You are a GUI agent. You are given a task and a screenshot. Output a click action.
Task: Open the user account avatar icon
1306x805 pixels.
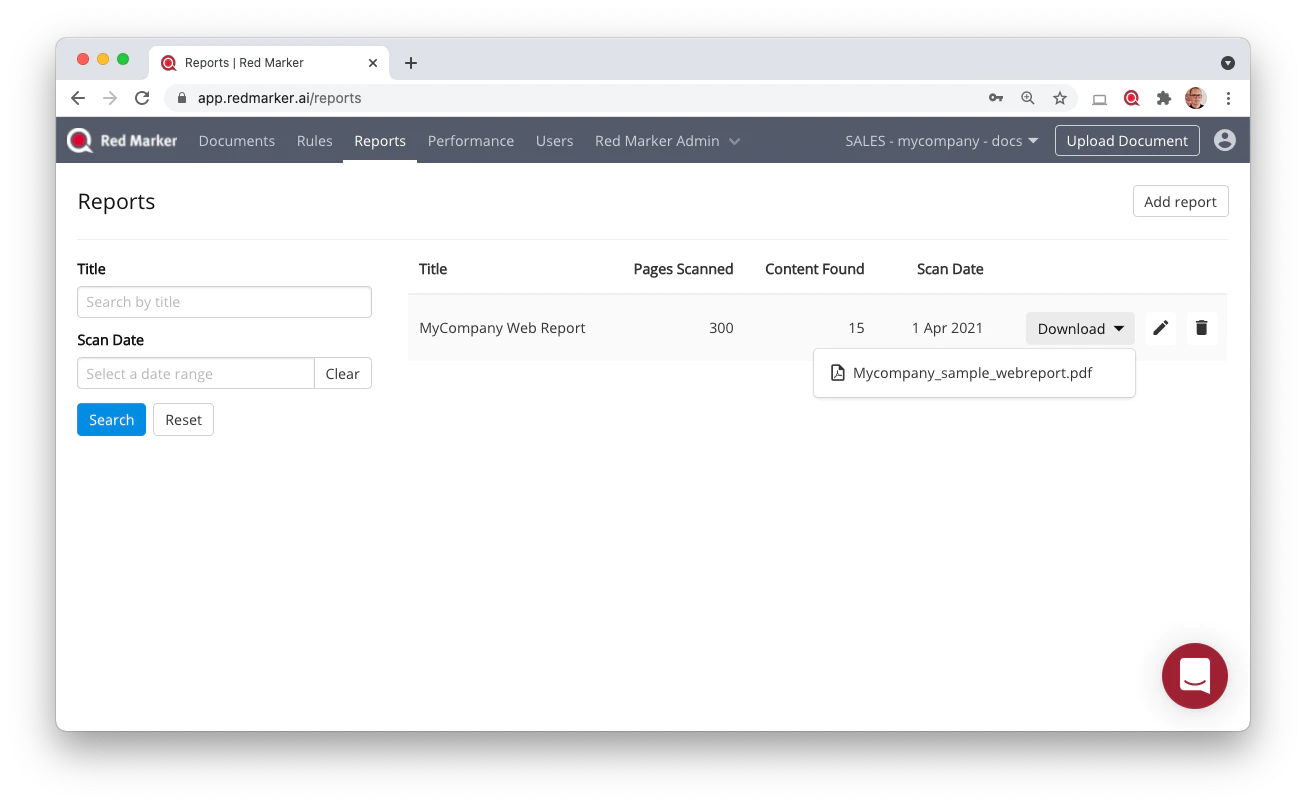(1225, 140)
